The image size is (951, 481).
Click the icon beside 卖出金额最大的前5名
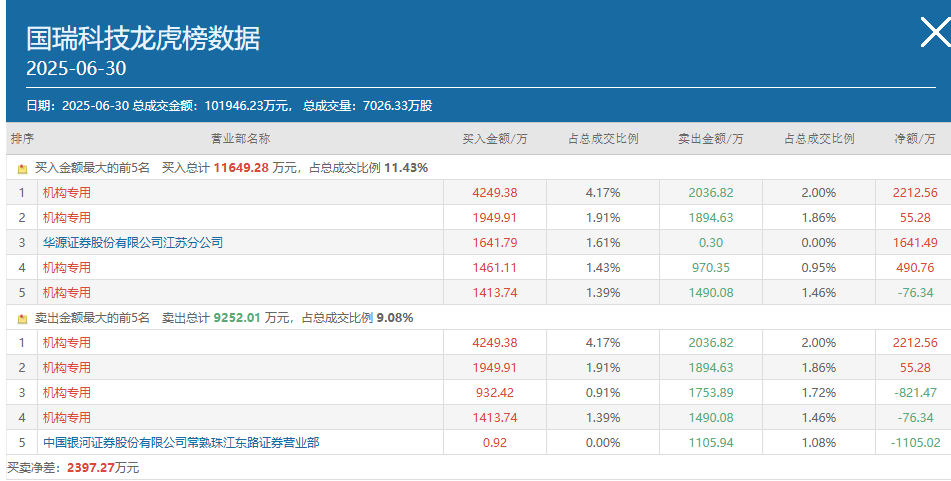pos(22,319)
